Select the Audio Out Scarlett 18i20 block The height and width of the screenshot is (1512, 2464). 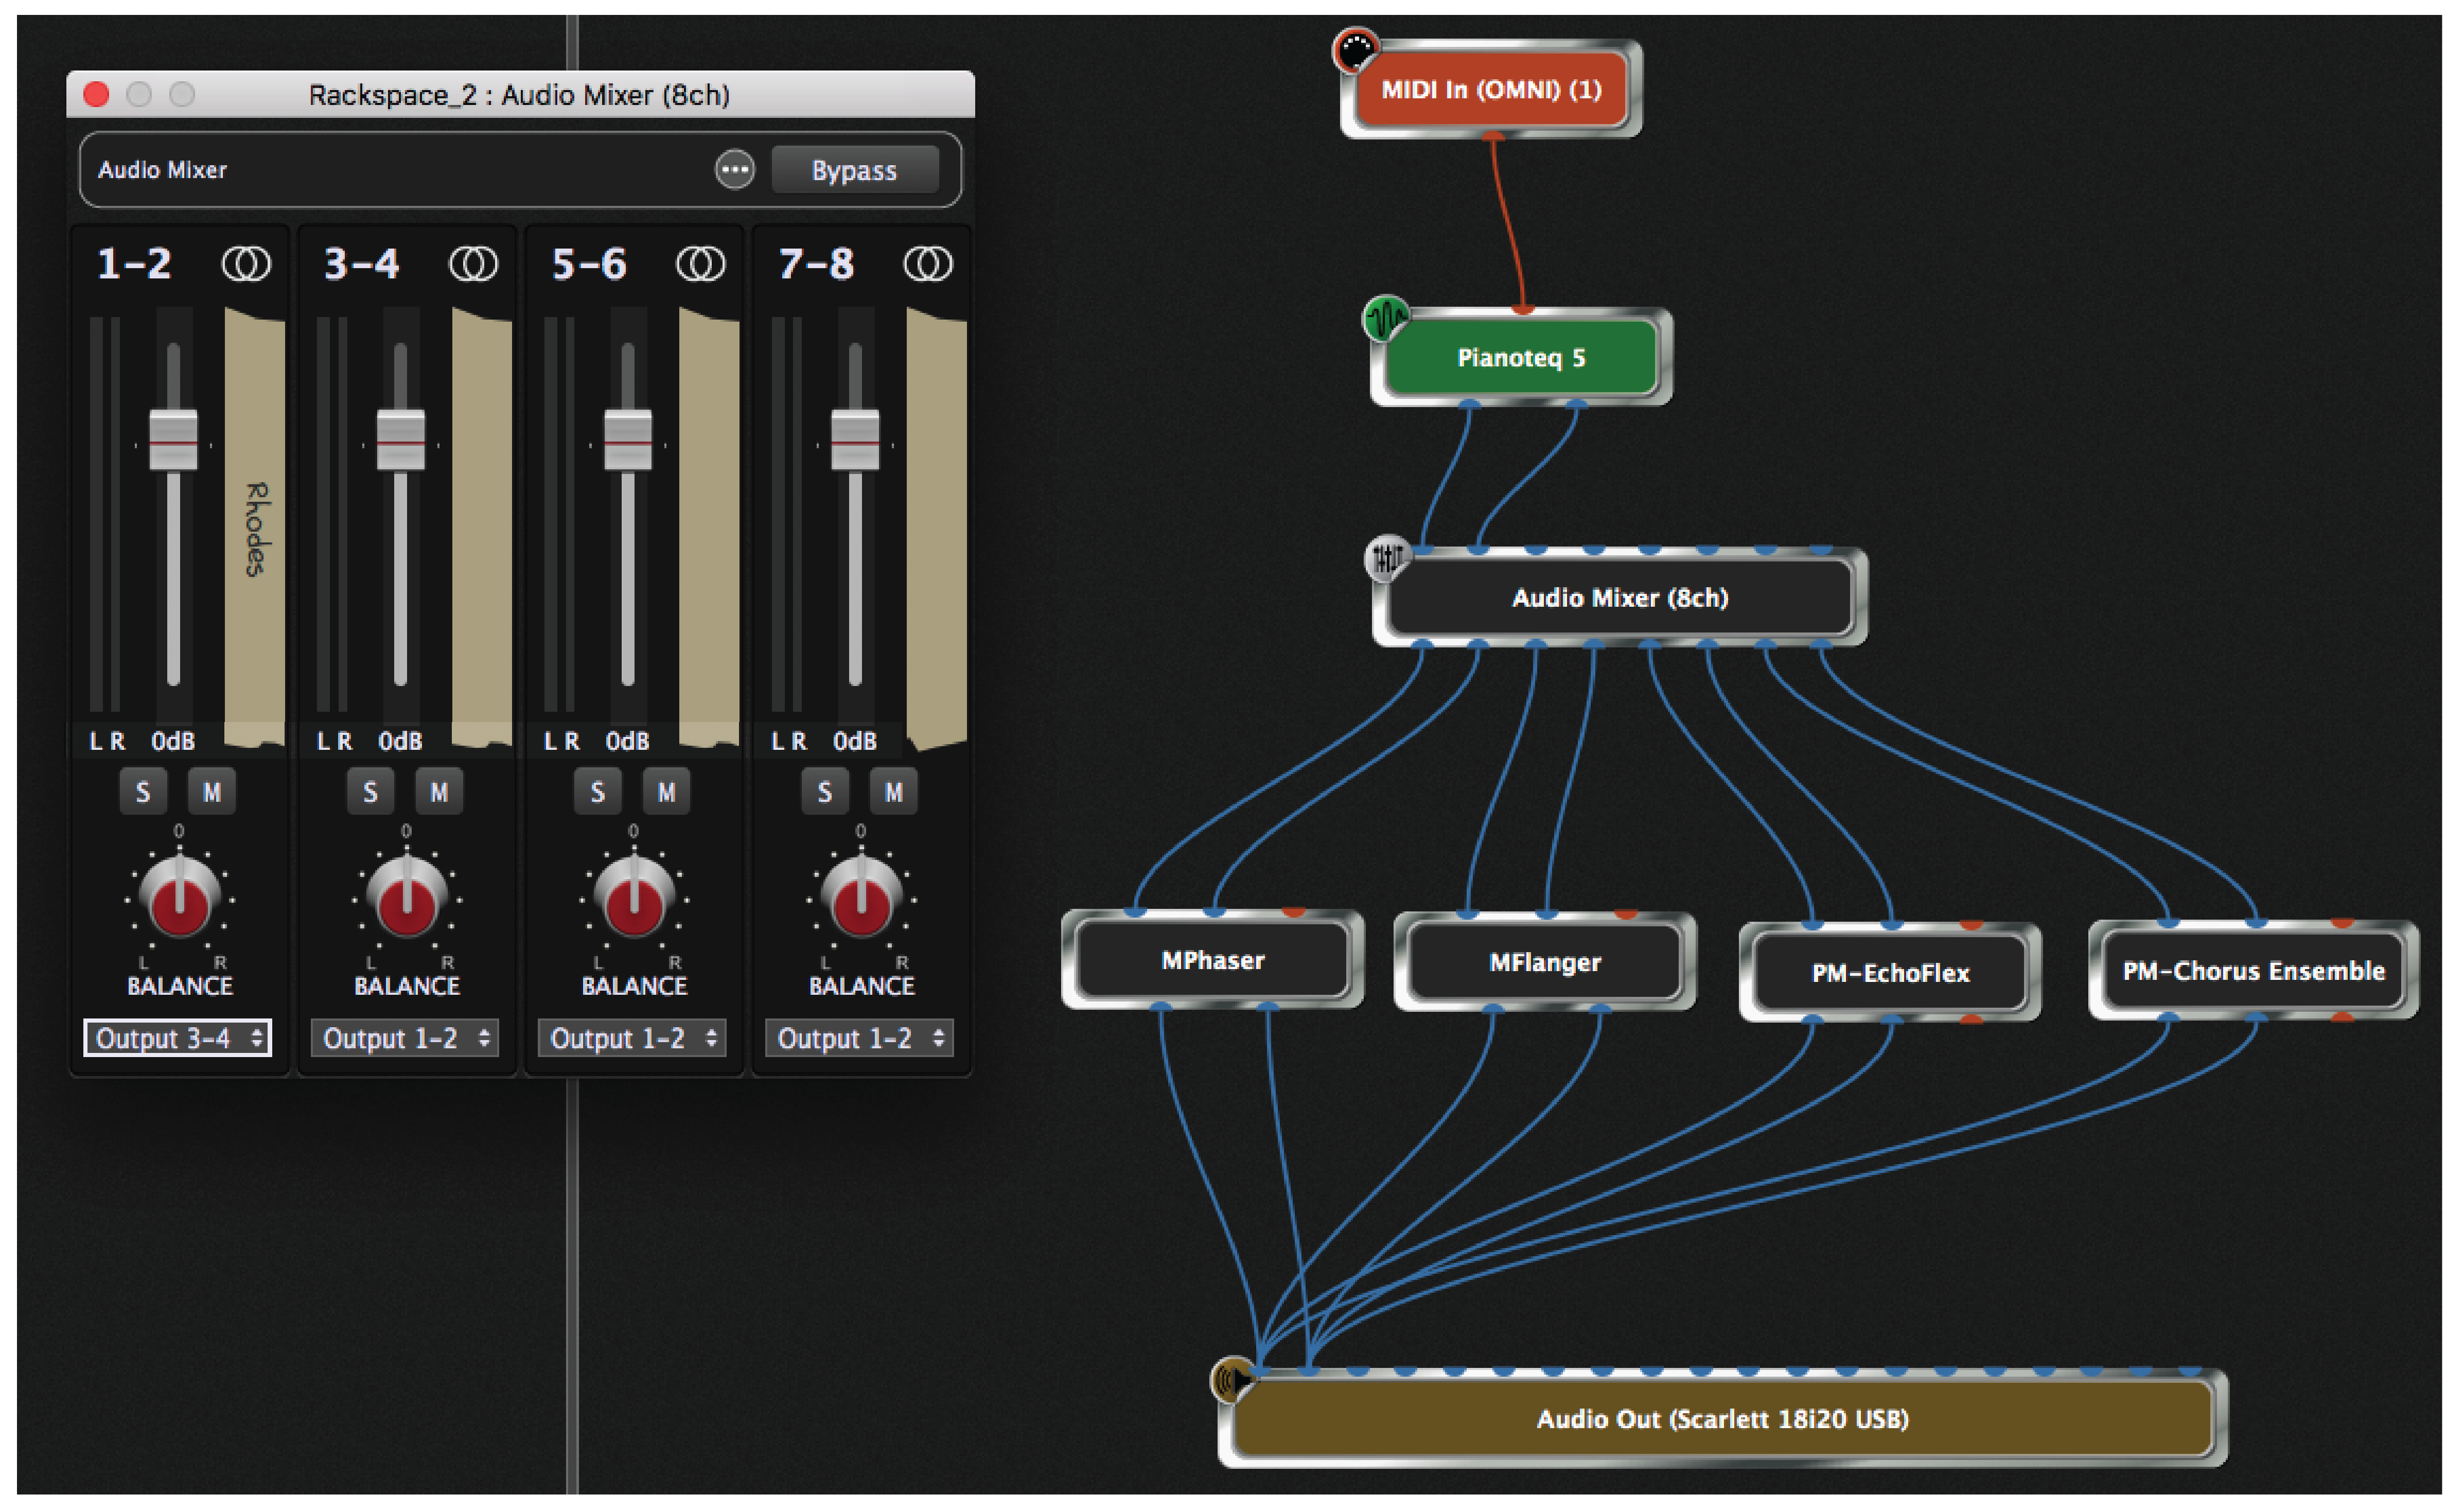[1723, 1419]
